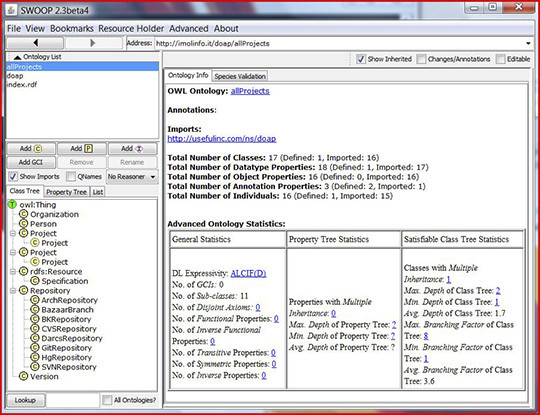Click in the Address URL field

click(338, 43)
